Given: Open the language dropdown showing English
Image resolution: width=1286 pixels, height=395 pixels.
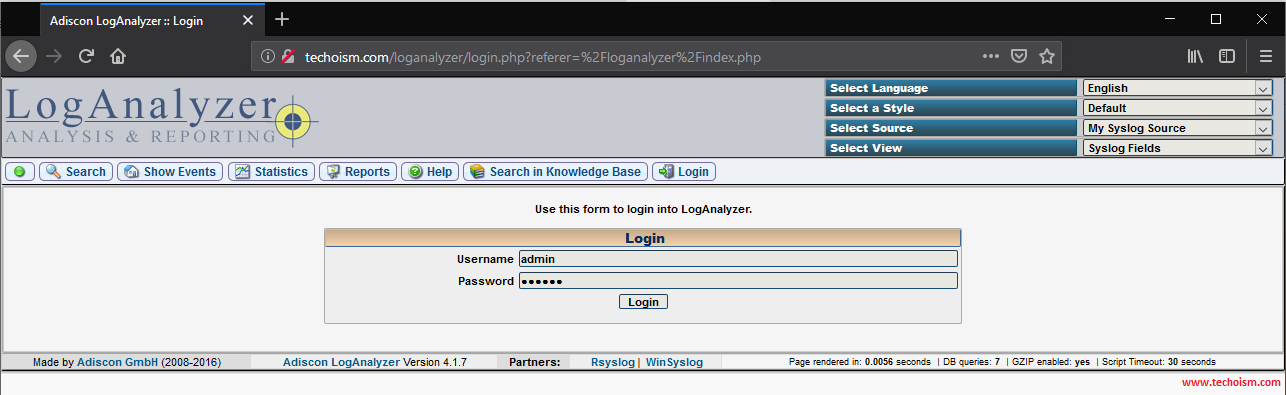Looking at the screenshot, I should pos(1177,88).
